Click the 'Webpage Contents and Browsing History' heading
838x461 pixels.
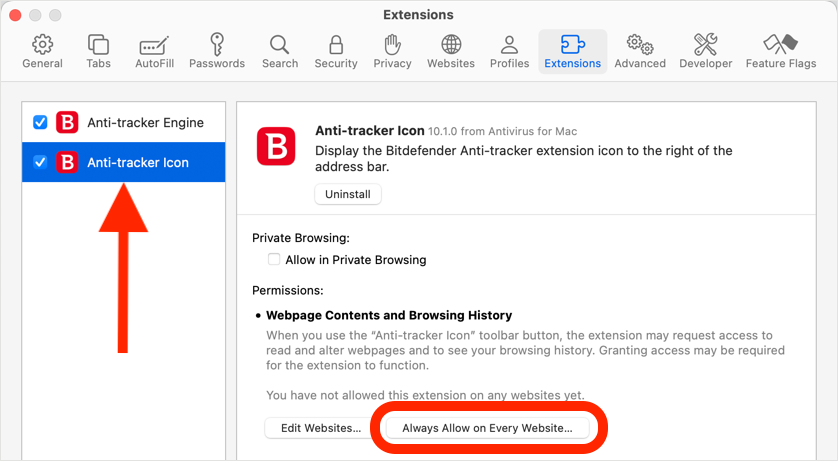pyautogui.click(x=389, y=315)
